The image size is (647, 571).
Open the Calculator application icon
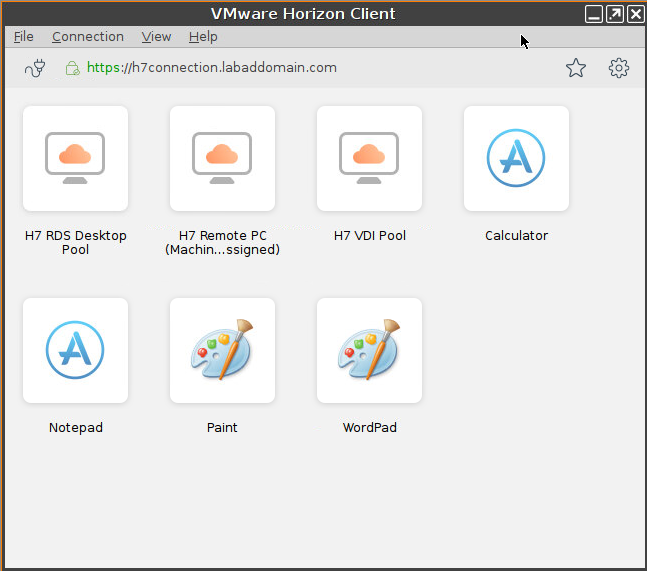point(516,158)
